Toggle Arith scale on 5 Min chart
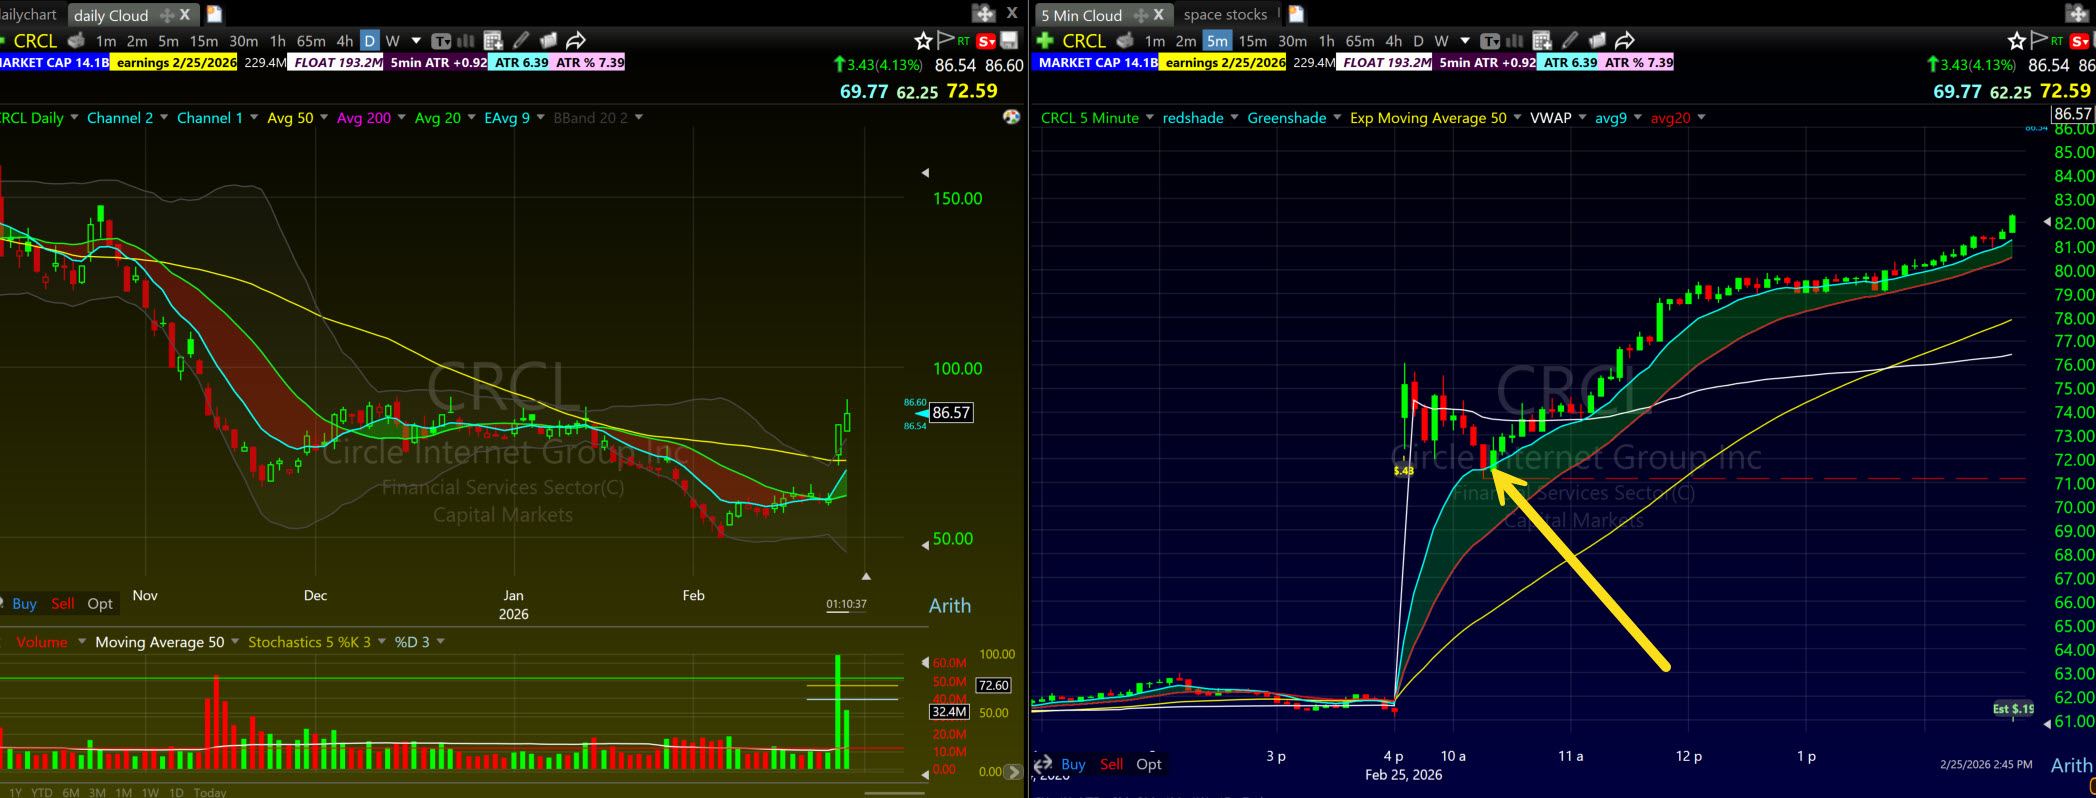Screen dimensions: 2096x798 2071,765
